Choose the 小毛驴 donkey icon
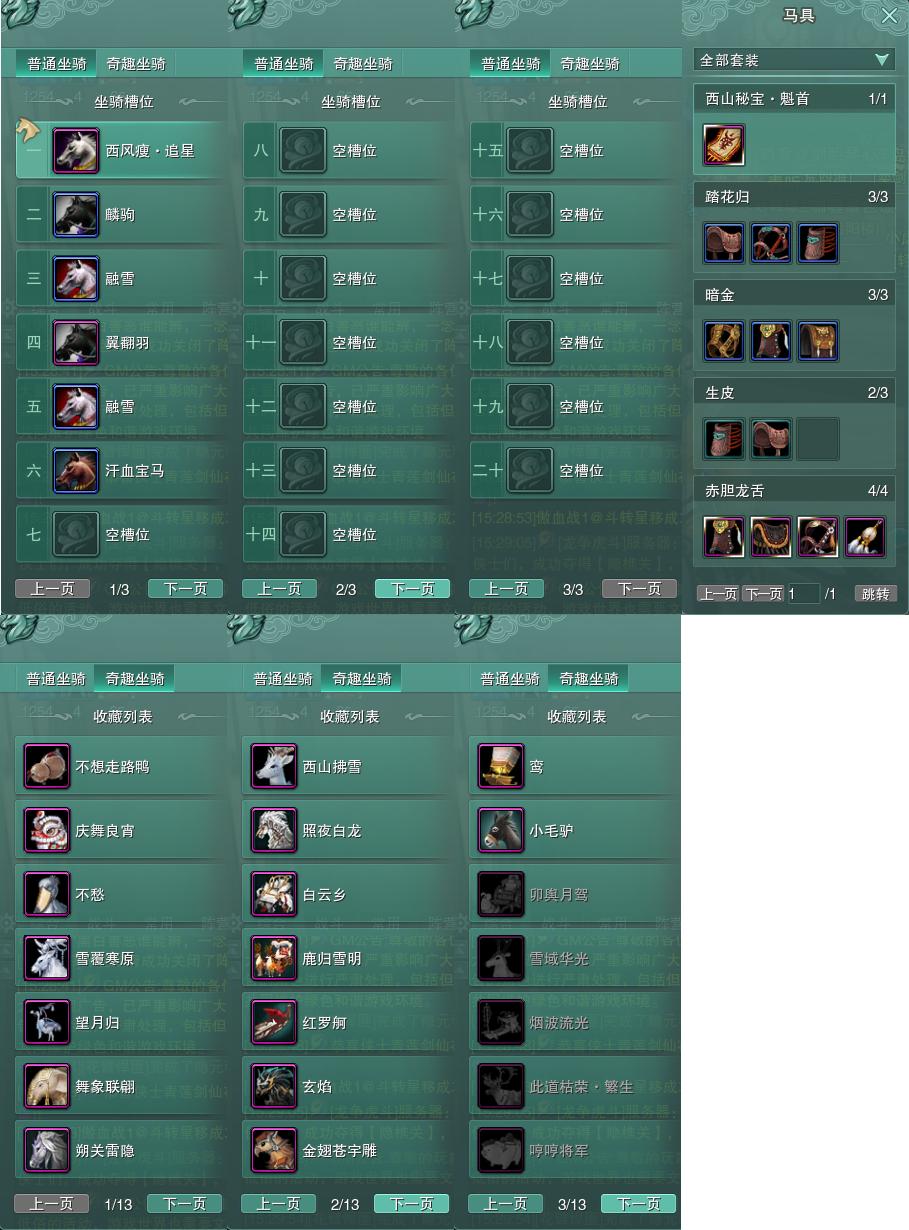 (501, 831)
